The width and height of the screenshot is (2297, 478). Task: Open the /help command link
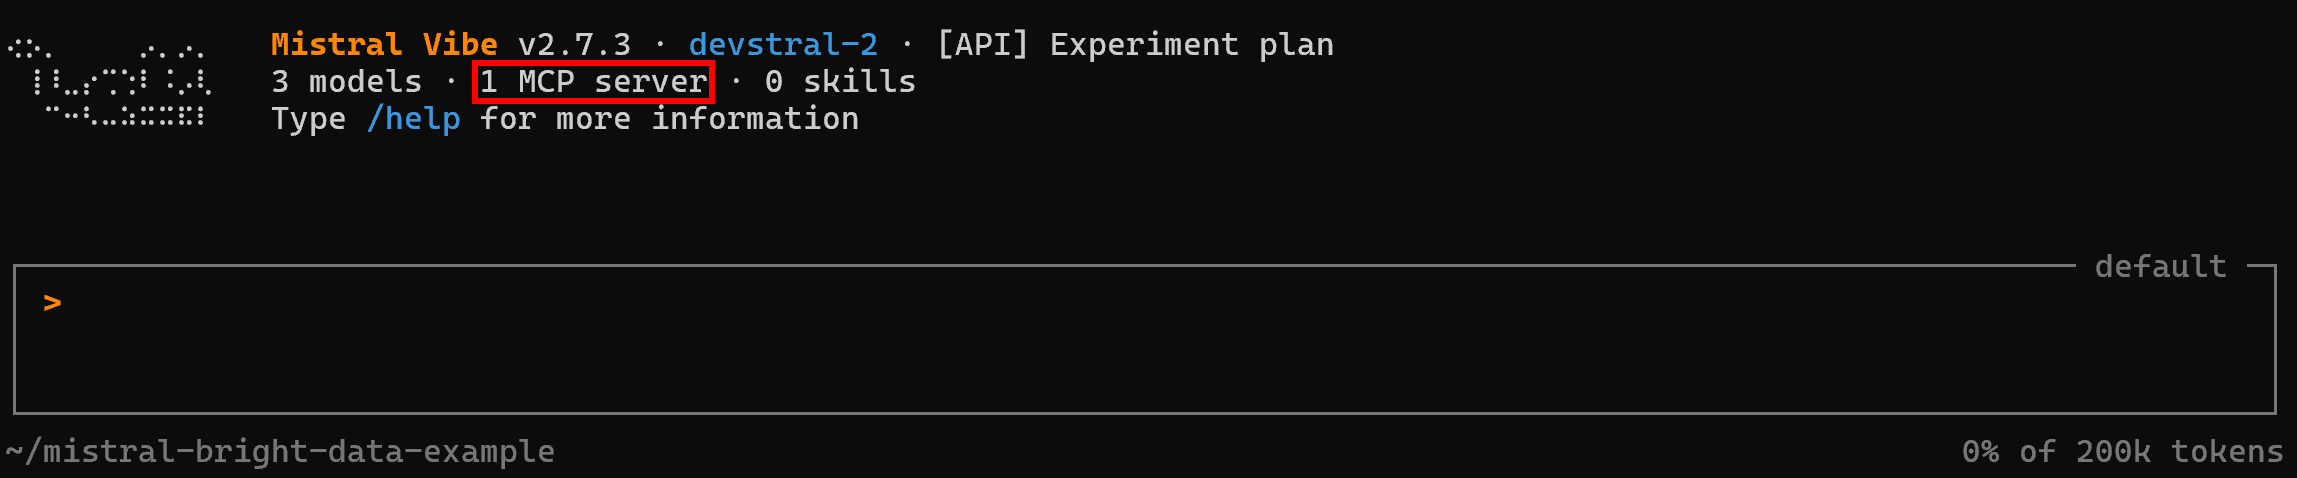[413, 119]
